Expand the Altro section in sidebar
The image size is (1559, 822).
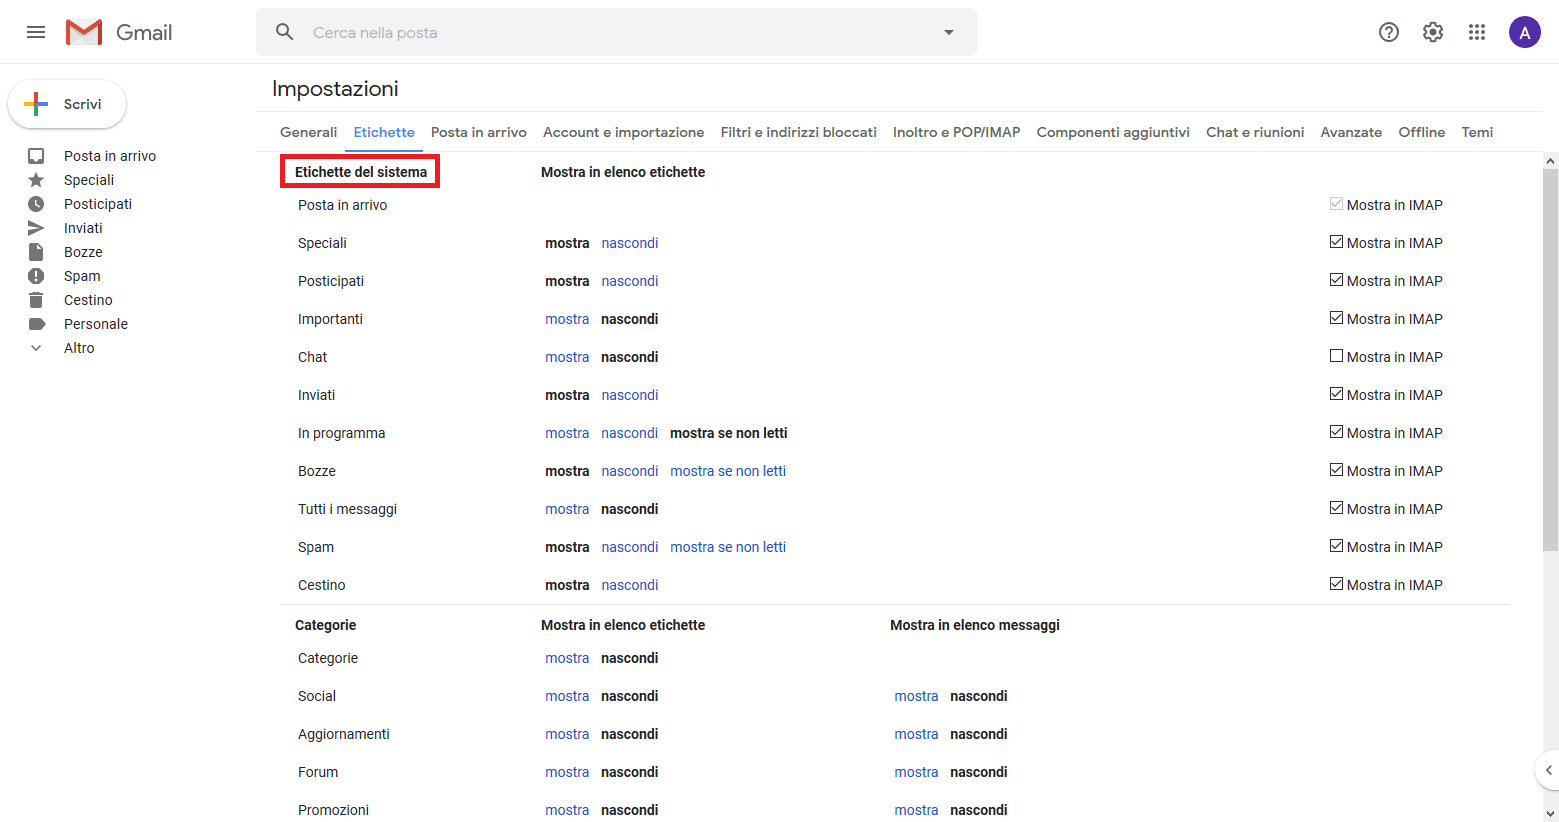(x=36, y=348)
